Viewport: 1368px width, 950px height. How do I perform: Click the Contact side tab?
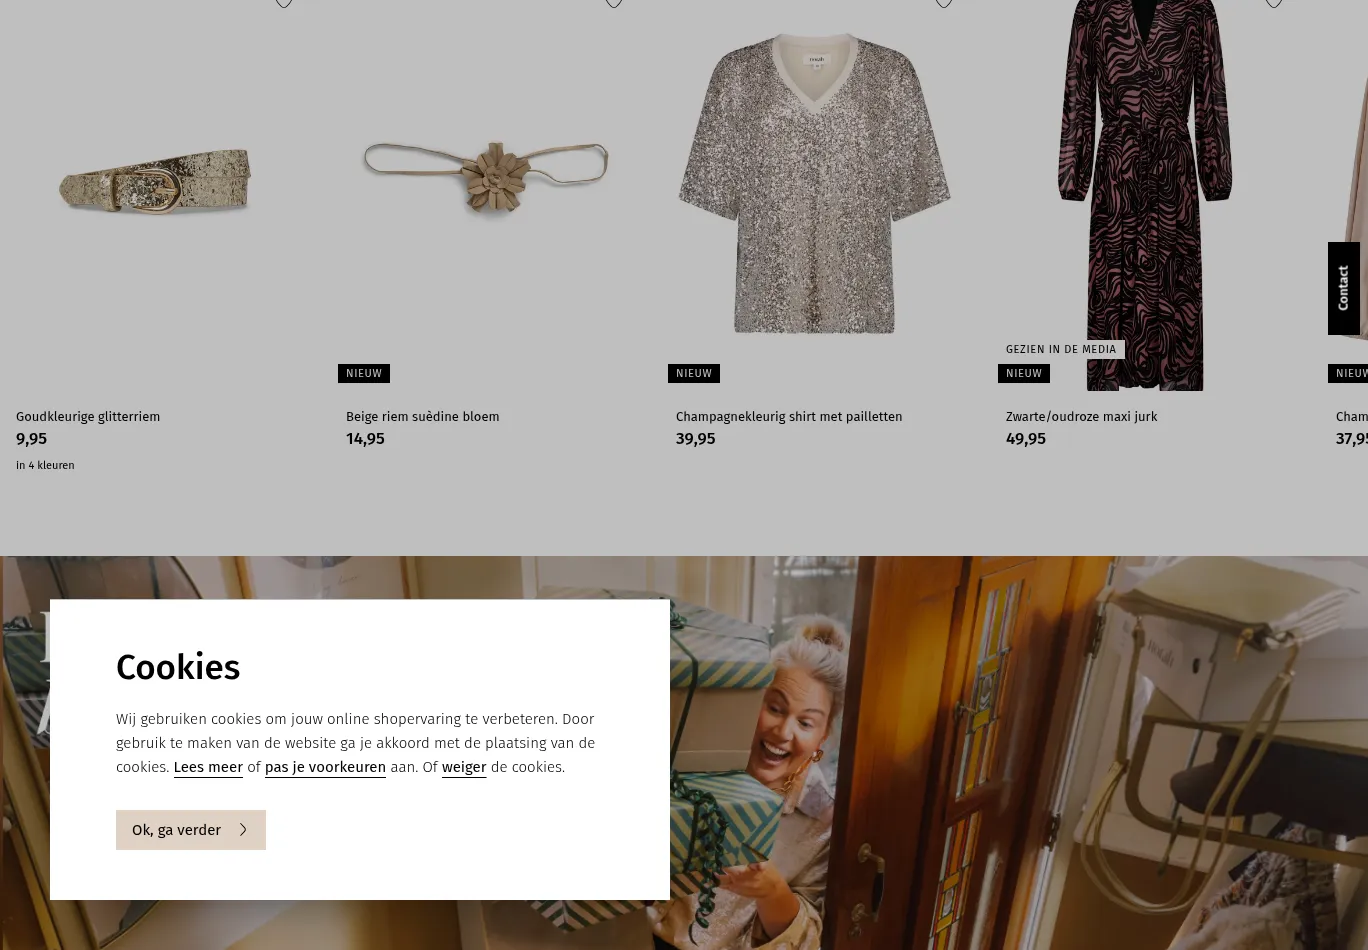(1343, 288)
